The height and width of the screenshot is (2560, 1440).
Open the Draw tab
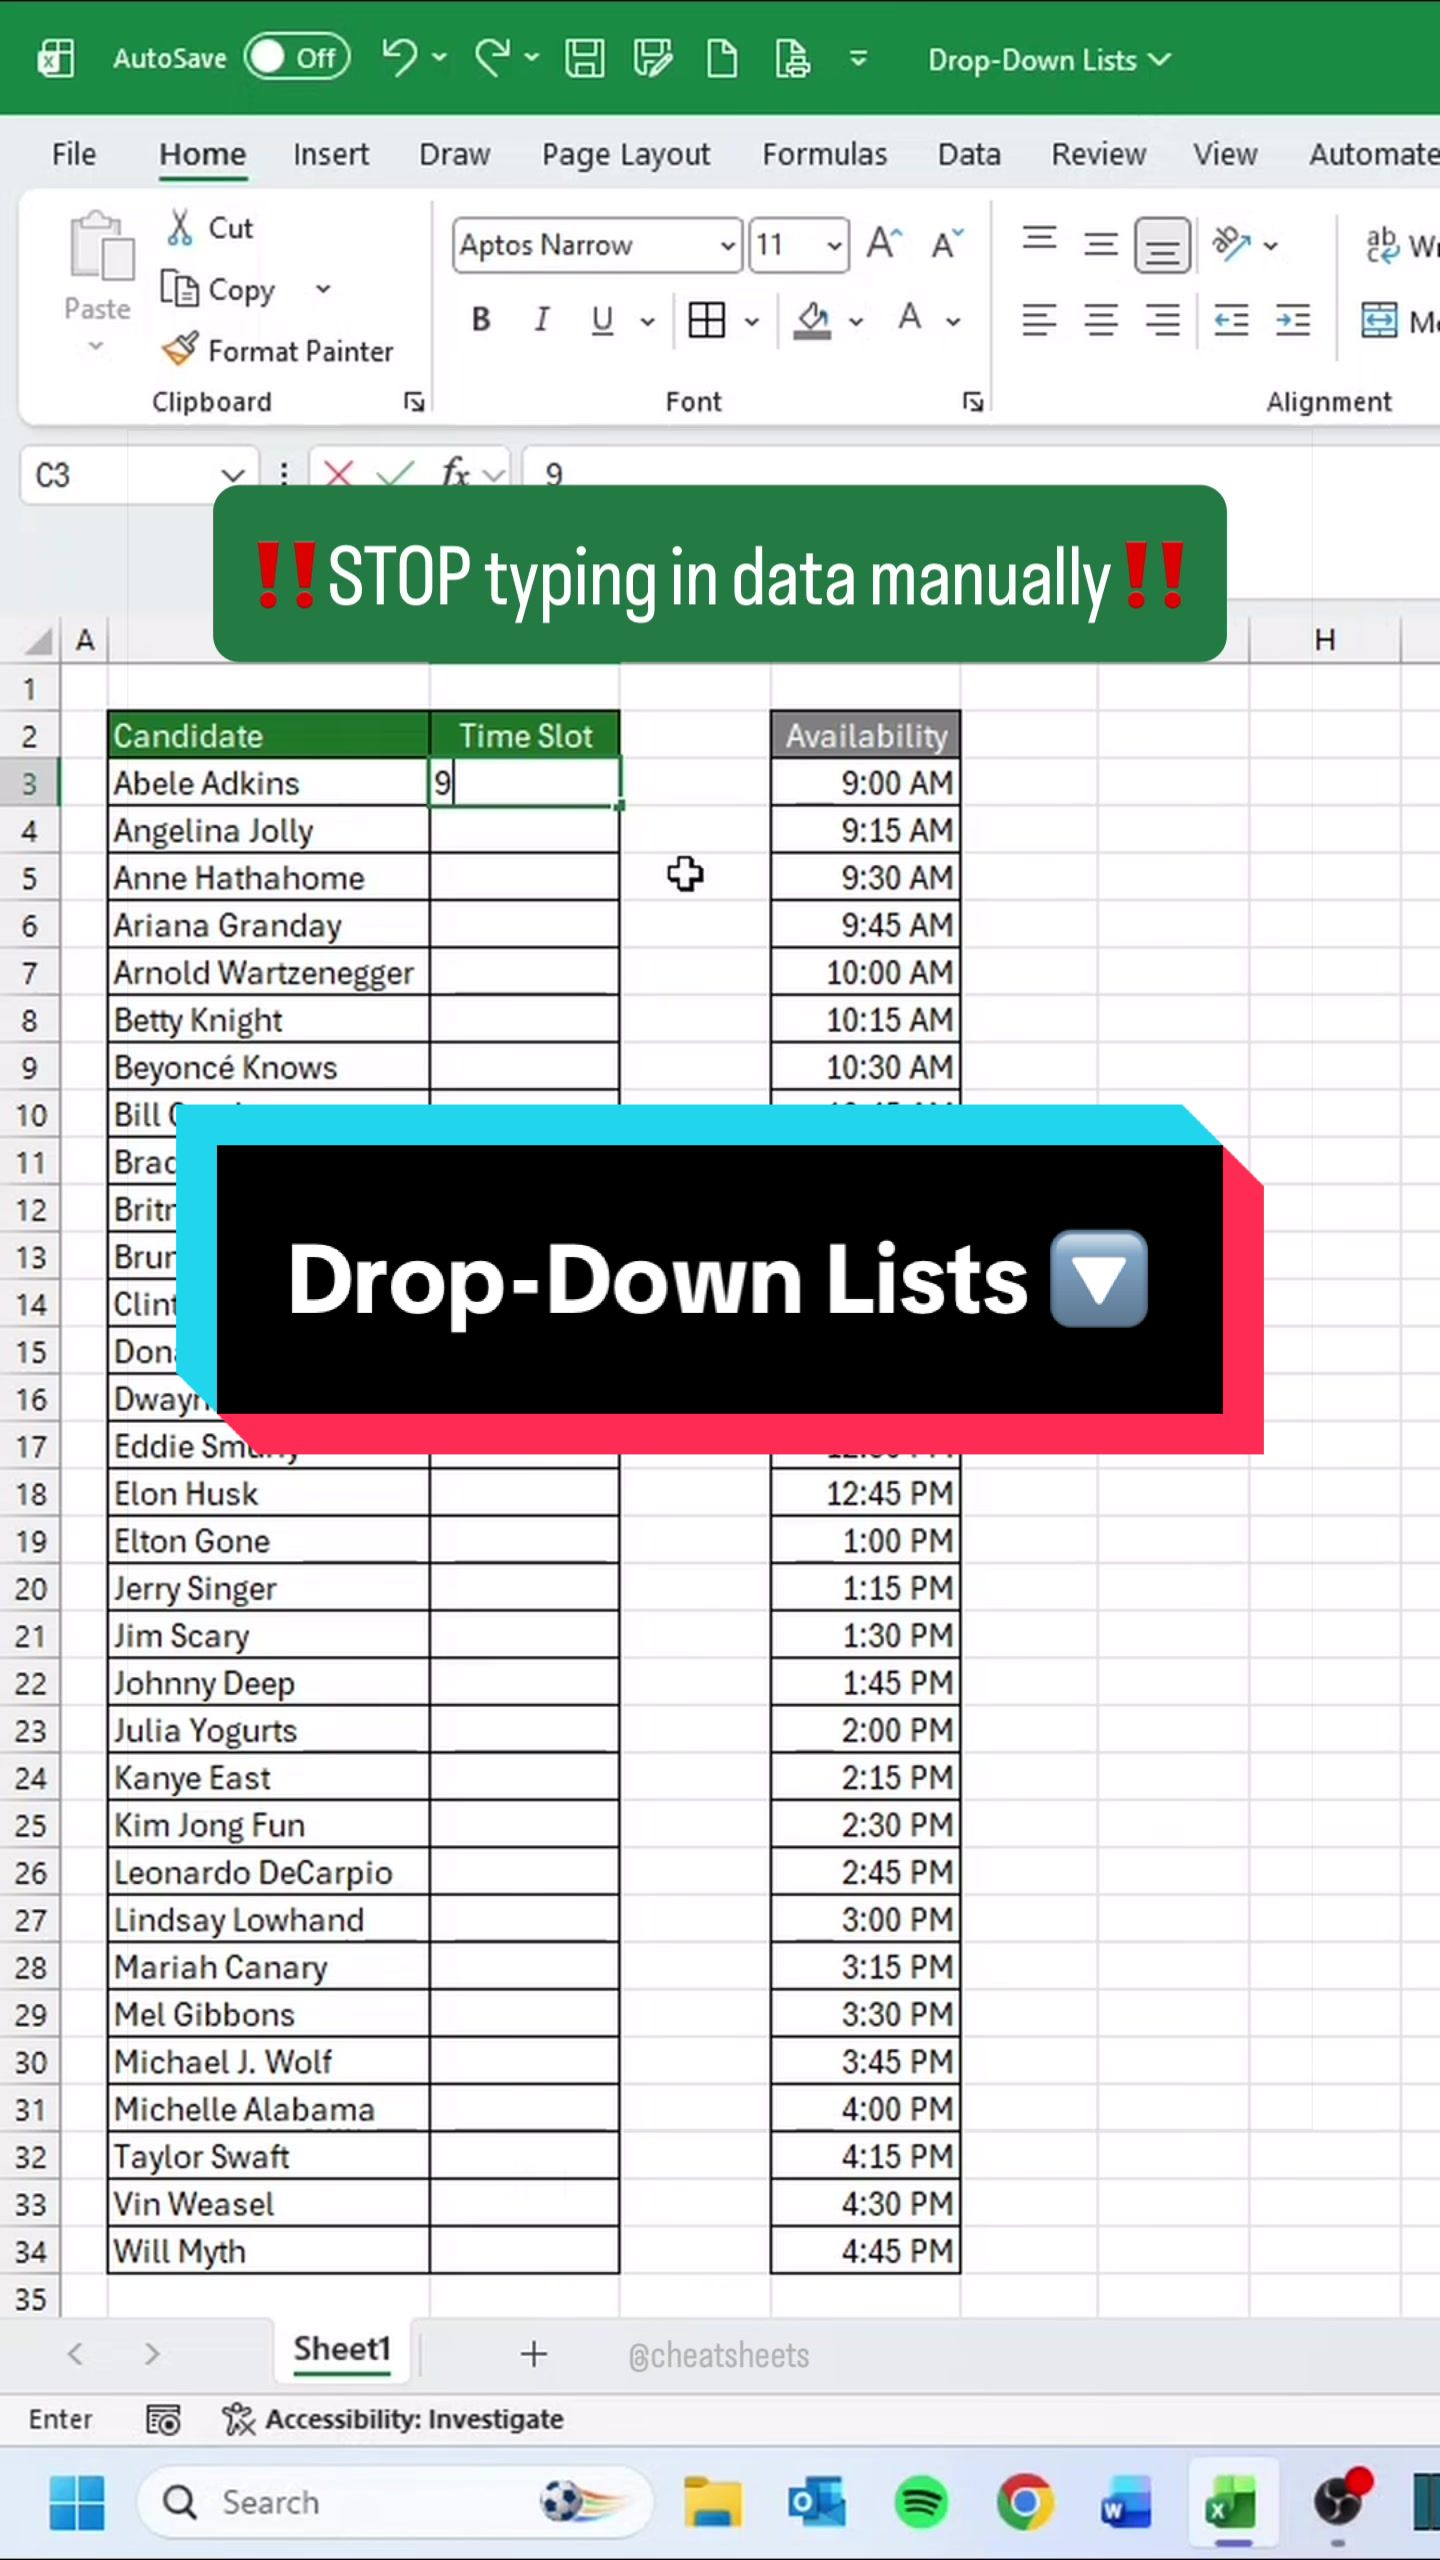(x=455, y=154)
